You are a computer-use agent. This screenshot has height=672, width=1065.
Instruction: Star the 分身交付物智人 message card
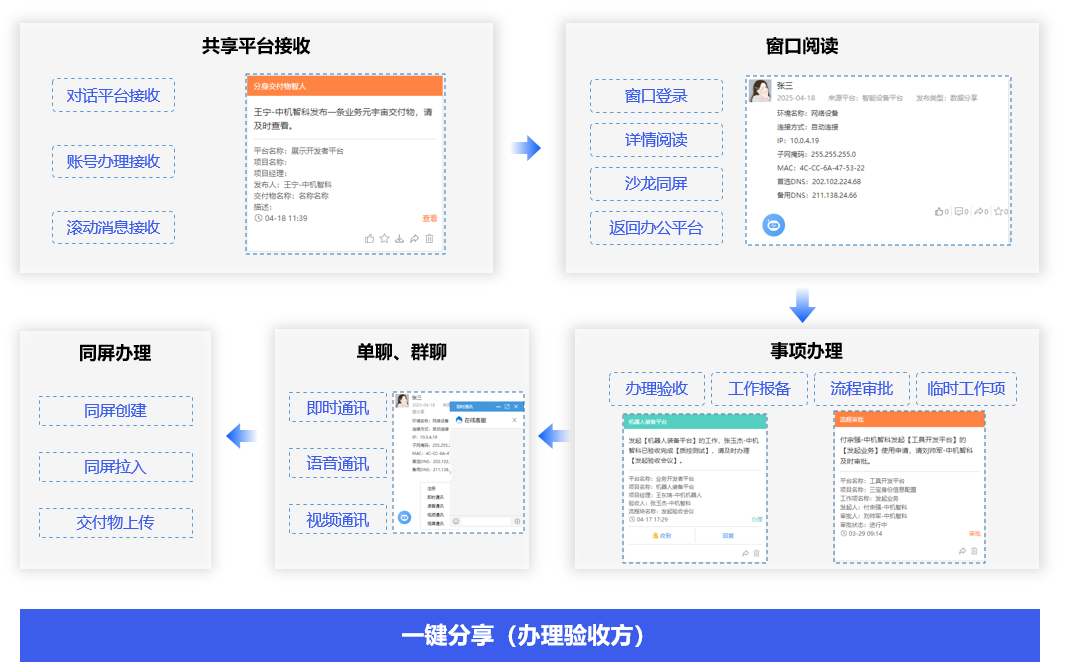coord(385,239)
